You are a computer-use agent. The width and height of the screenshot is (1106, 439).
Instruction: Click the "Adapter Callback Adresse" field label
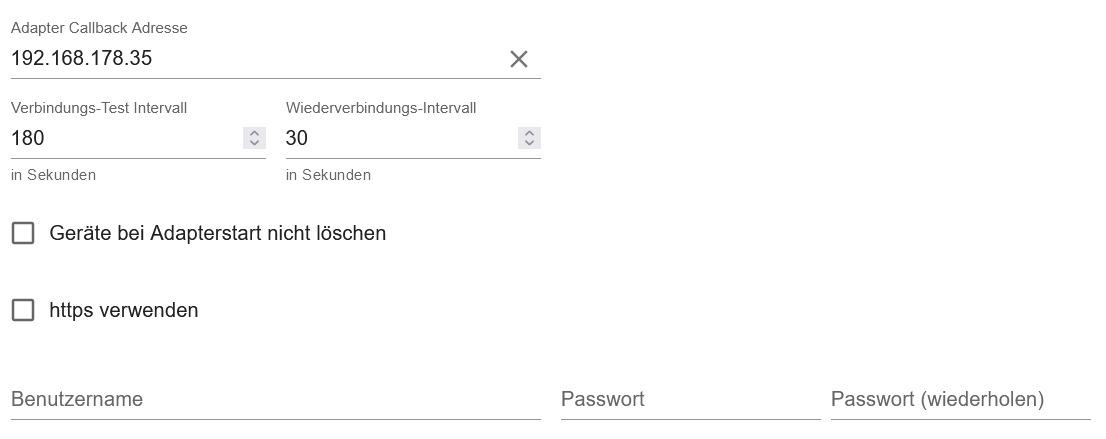99,28
